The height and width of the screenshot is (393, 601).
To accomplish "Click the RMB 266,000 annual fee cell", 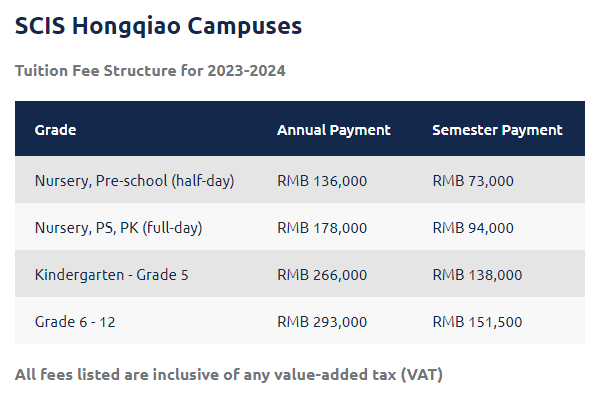I will click(322, 275).
